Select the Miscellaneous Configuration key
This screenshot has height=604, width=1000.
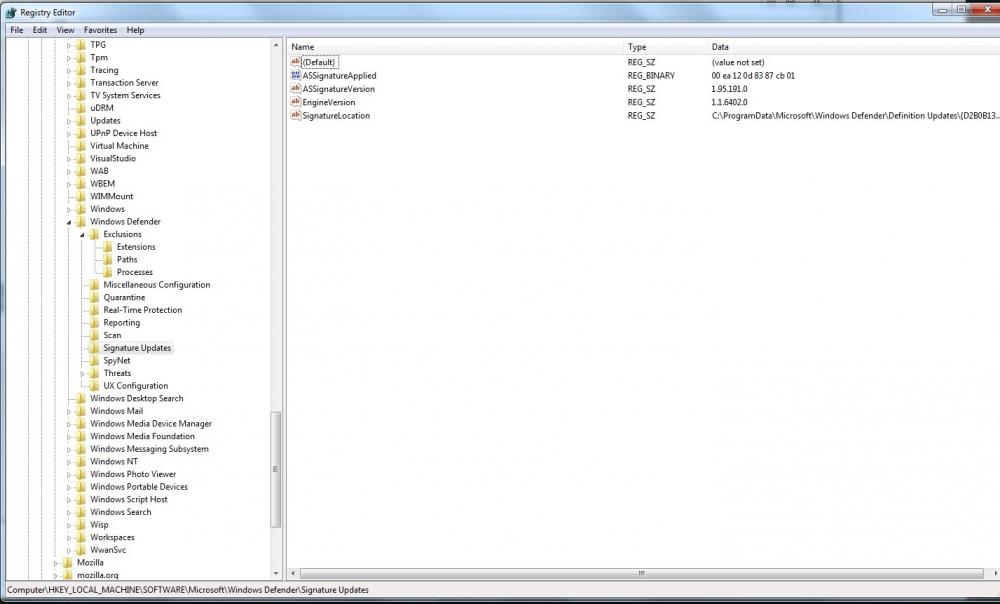pos(156,284)
